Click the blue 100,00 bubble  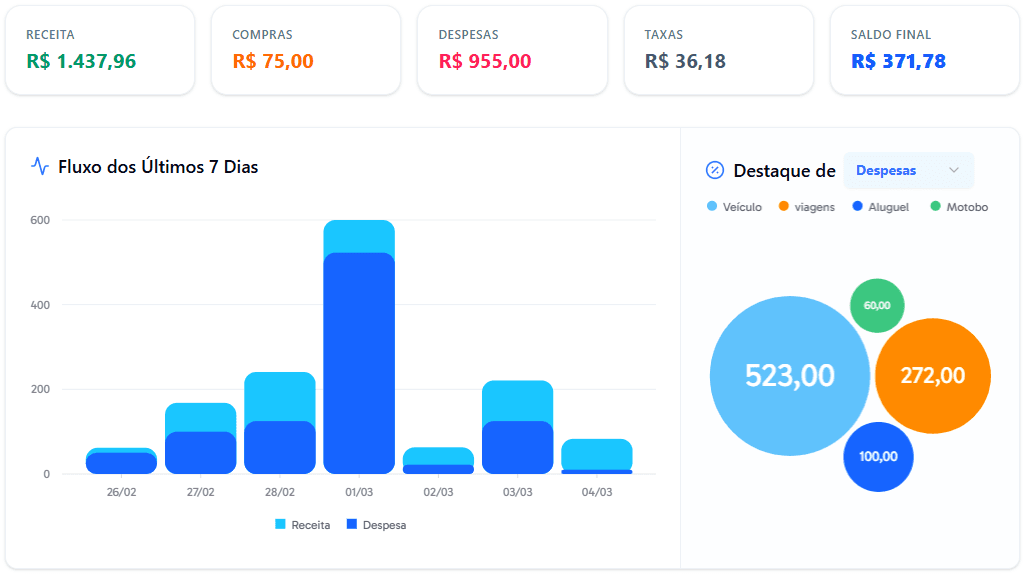pyautogui.click(x=878, y=457)
